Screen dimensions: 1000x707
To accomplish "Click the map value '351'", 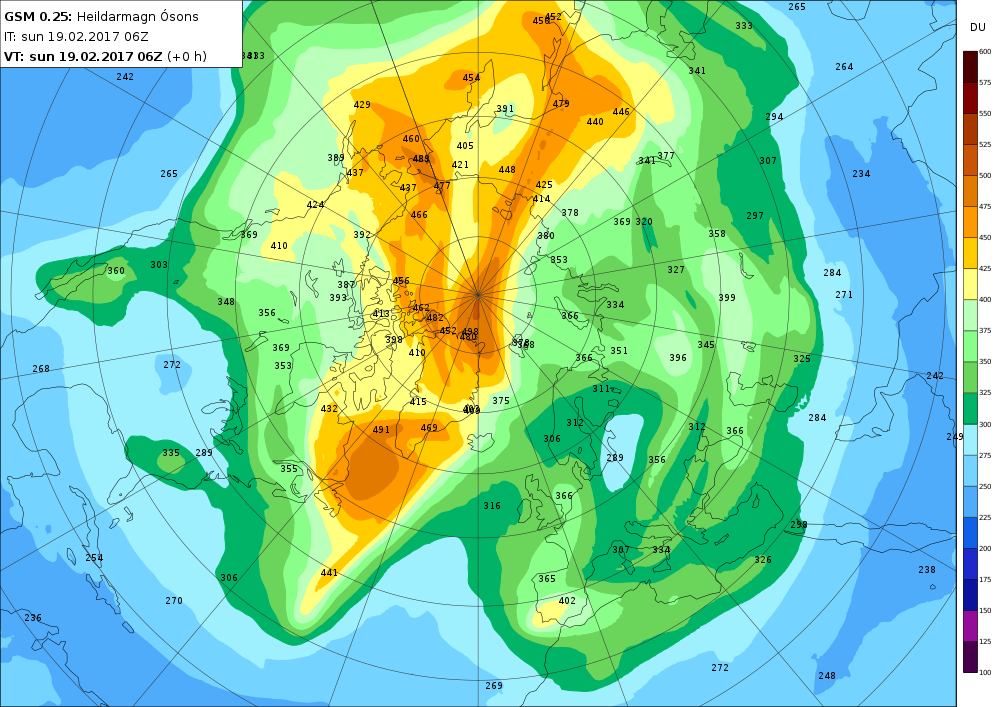I will pyautogui.click(x=619, y=351).
